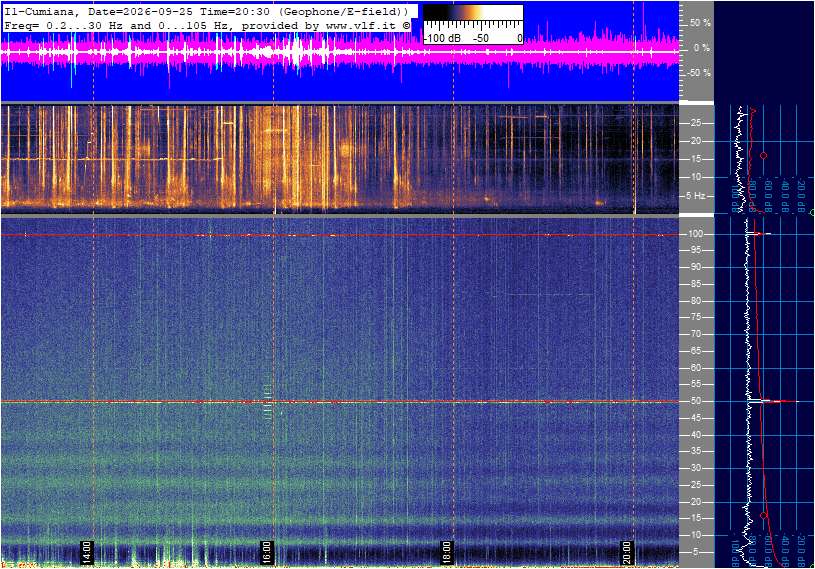Click the 80 tick on E-field axis
The image size is (815, 569).
click(x=695, y=301)
